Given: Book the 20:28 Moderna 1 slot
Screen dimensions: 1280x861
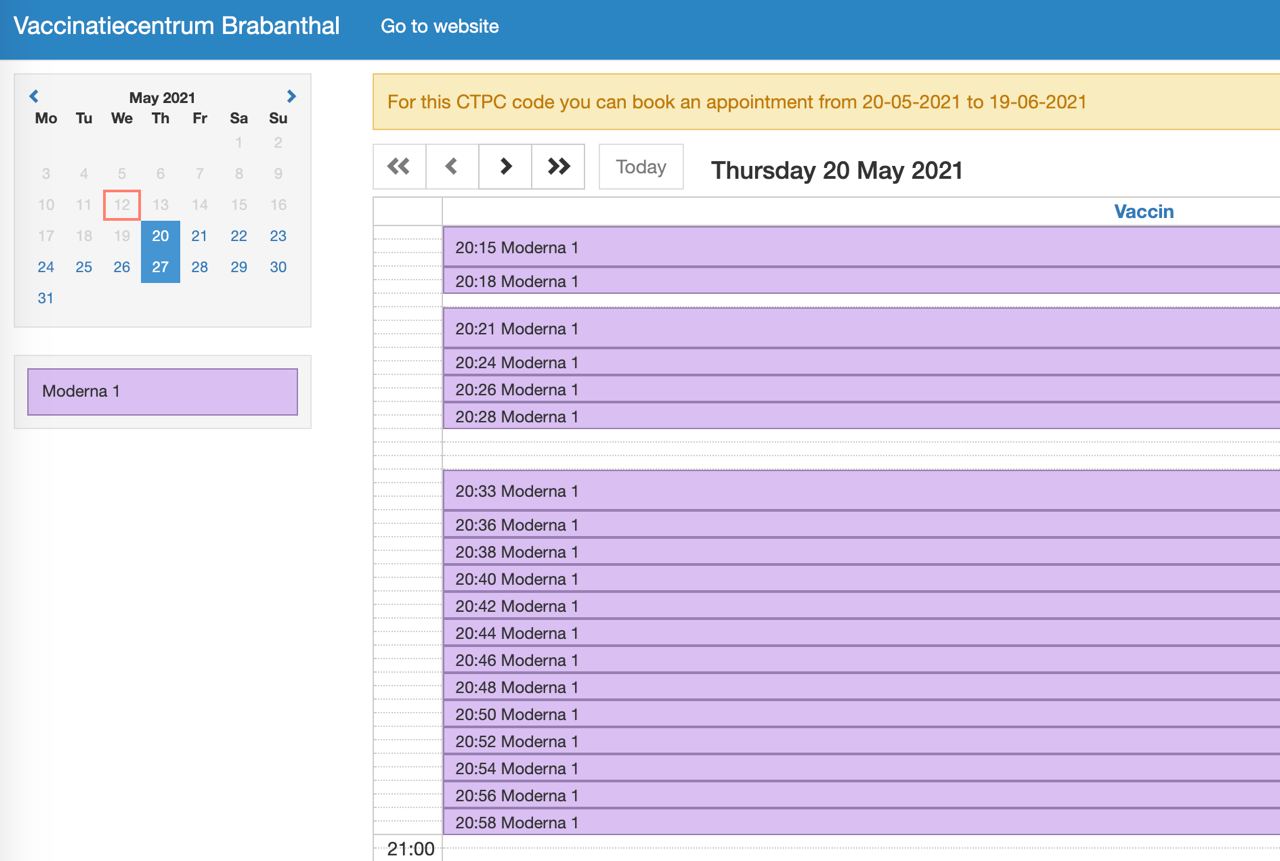Looking at the screenshot, I should (861, 416).
